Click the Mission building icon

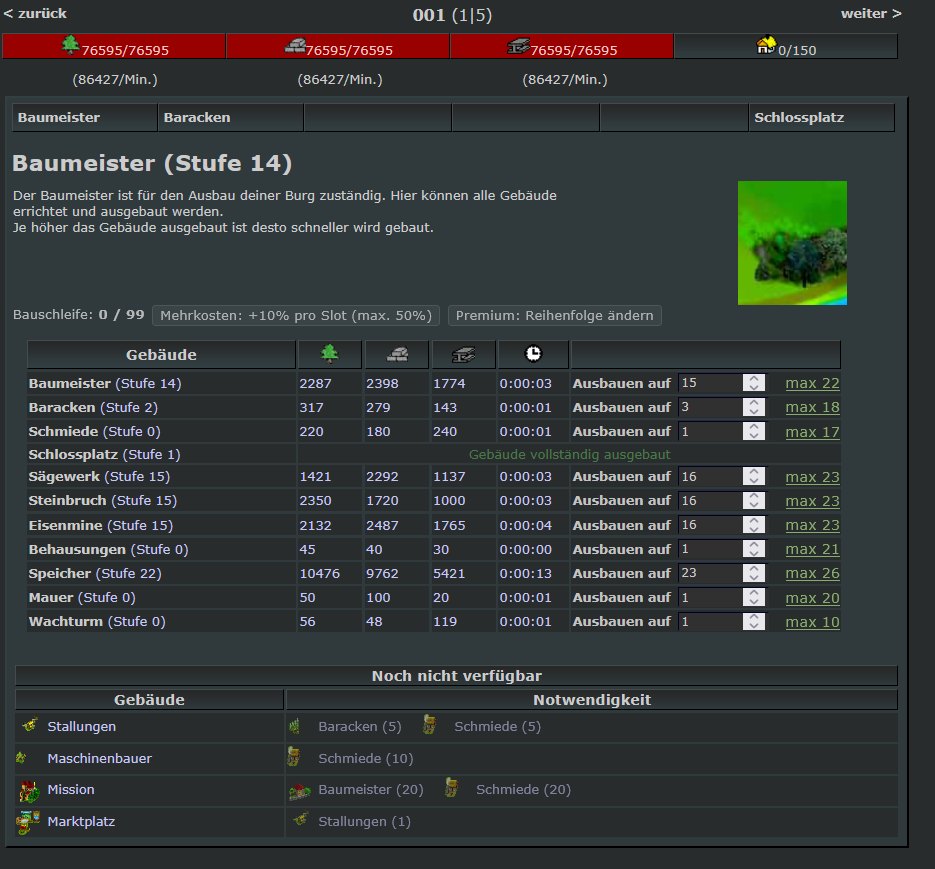point(28,791)
